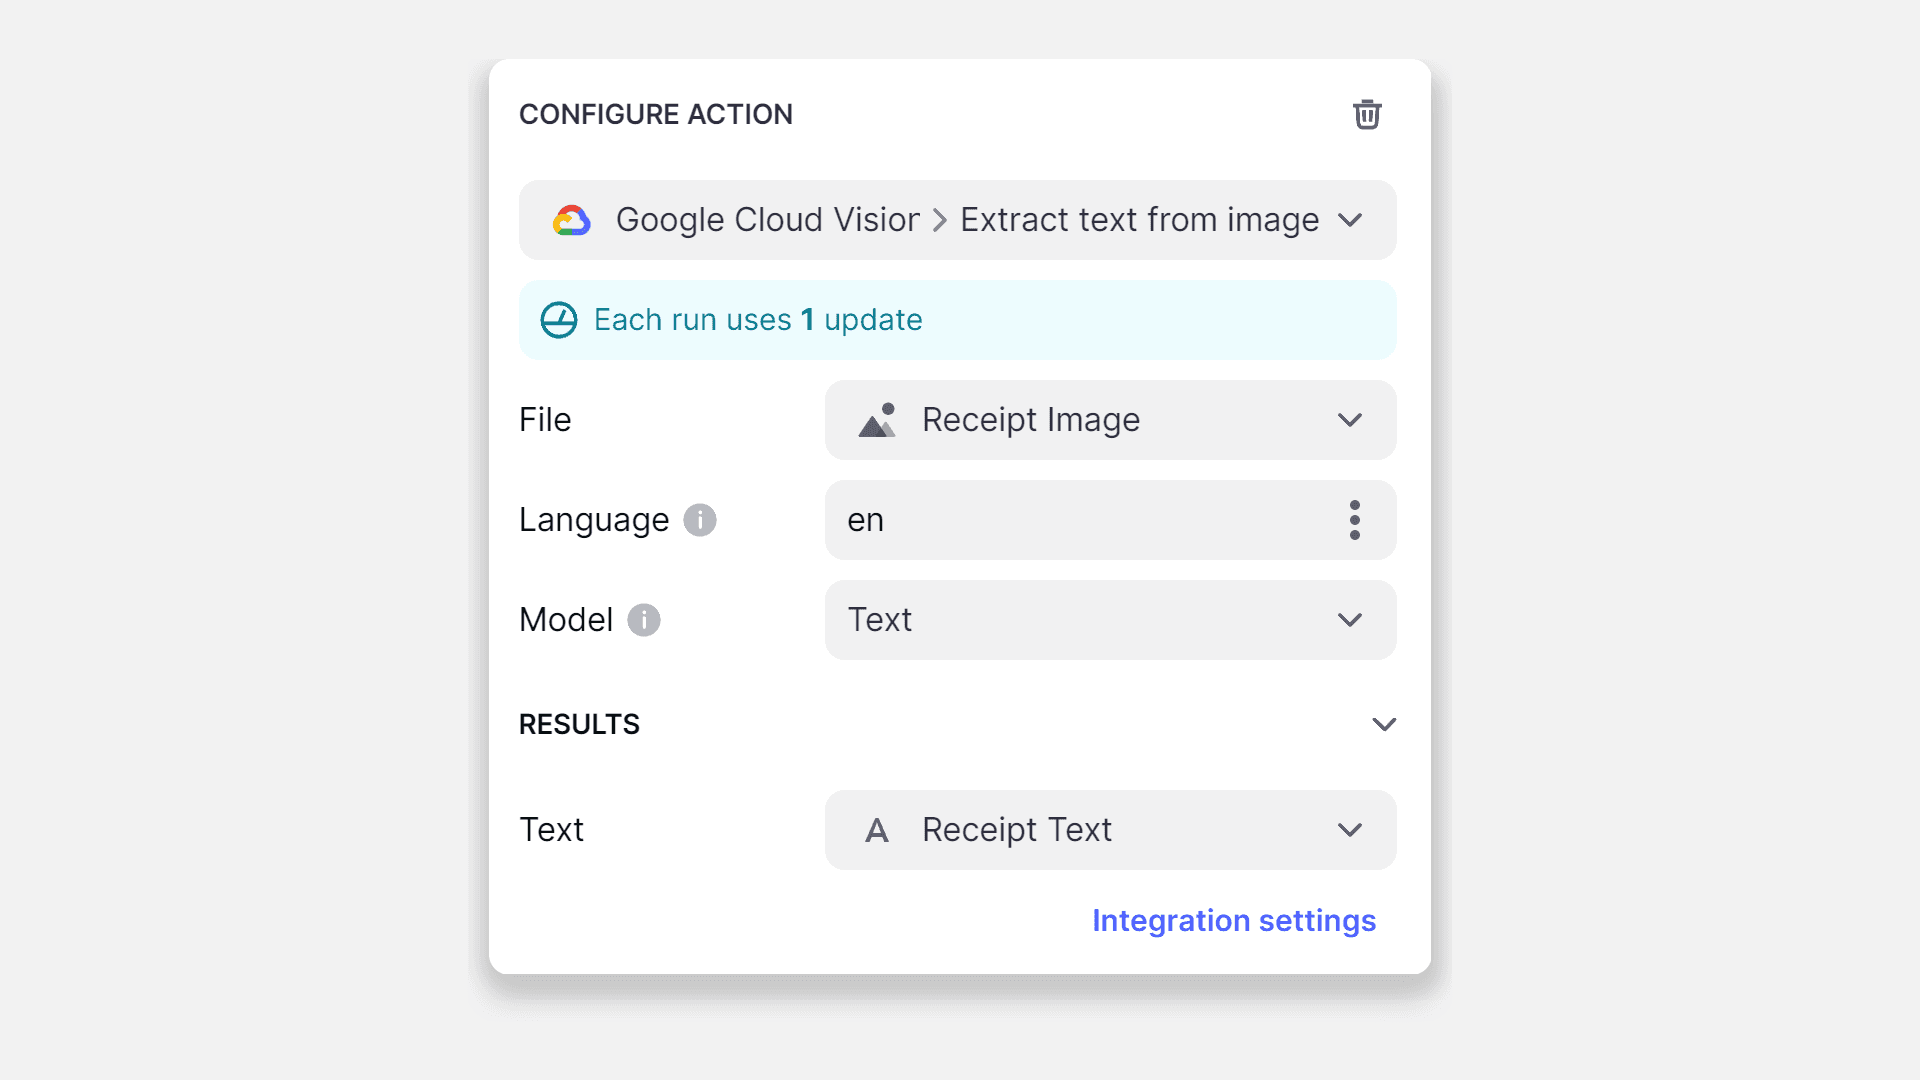
Task: Open the Google Cloud Vision action dropdown
Action: 958,220
